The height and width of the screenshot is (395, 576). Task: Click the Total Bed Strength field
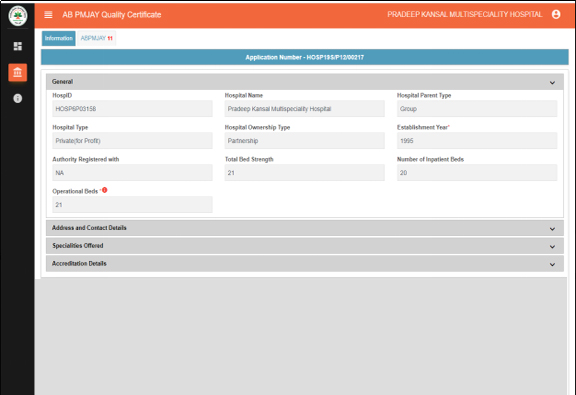coord(305,173)
